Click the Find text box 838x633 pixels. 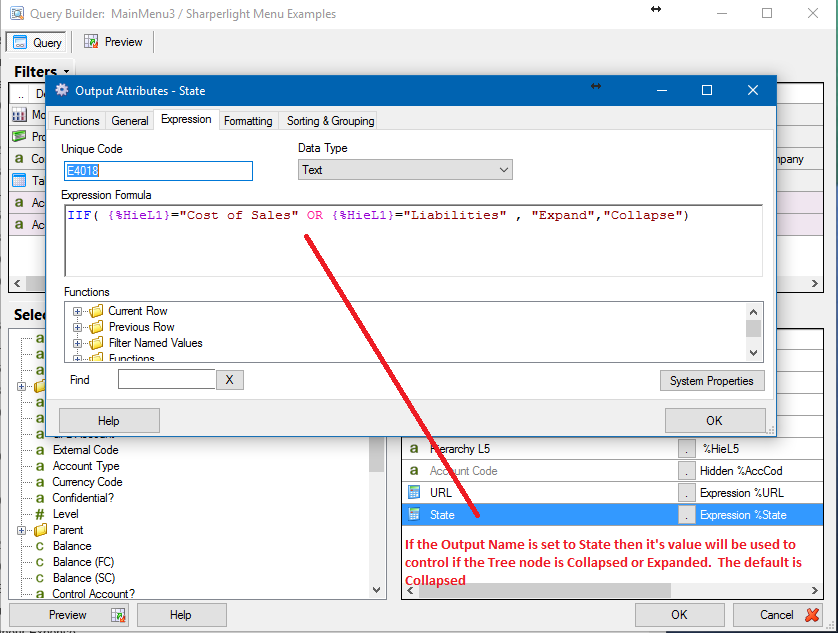pos(167,380)
